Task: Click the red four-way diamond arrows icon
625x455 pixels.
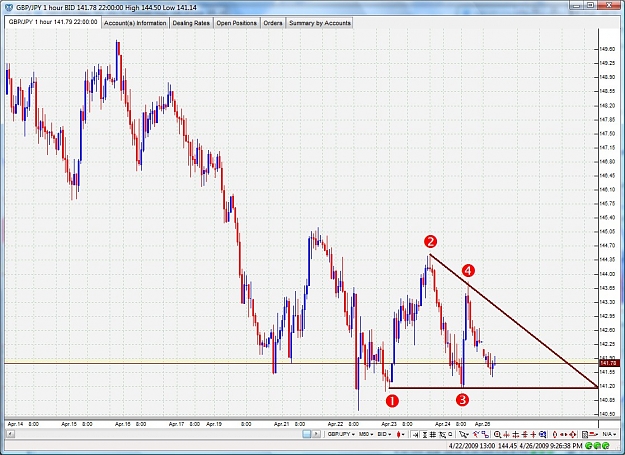Action: (573, 434)
